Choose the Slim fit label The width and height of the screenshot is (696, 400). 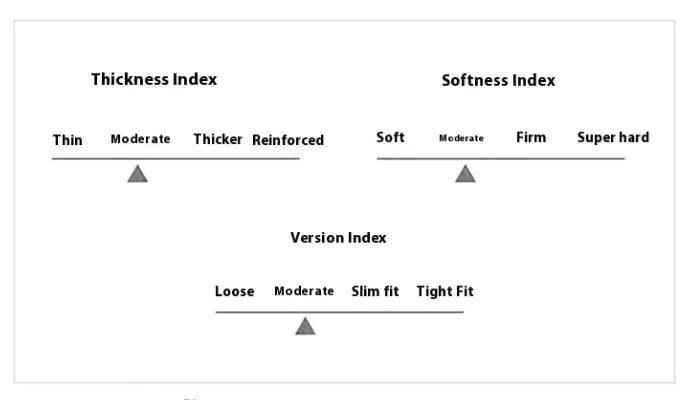[x=375, y=291]
